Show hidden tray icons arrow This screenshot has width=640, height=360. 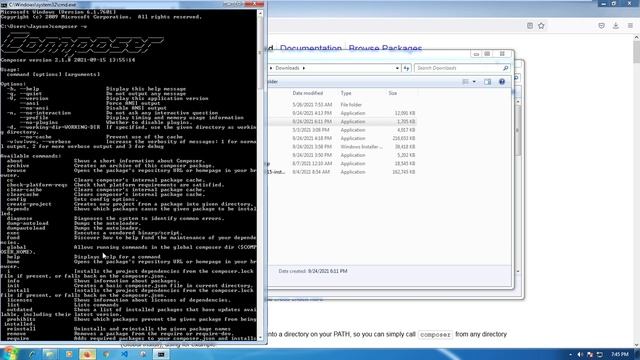pyautogui.click(x=571, y=355)
